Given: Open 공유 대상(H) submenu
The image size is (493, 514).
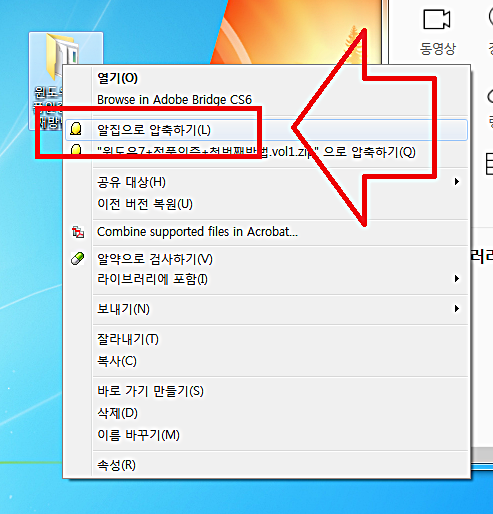Looking at the screenshot, I should [266, 182].
